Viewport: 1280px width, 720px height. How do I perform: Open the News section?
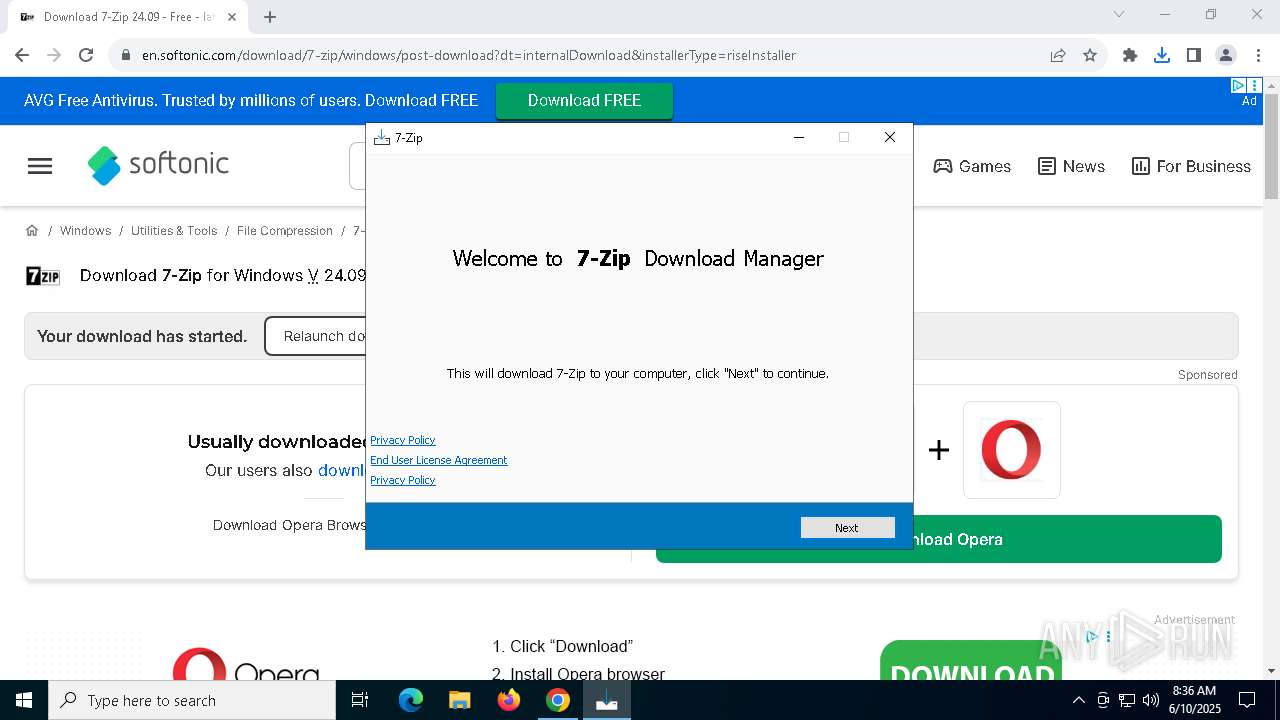[x=1071, y=166]
